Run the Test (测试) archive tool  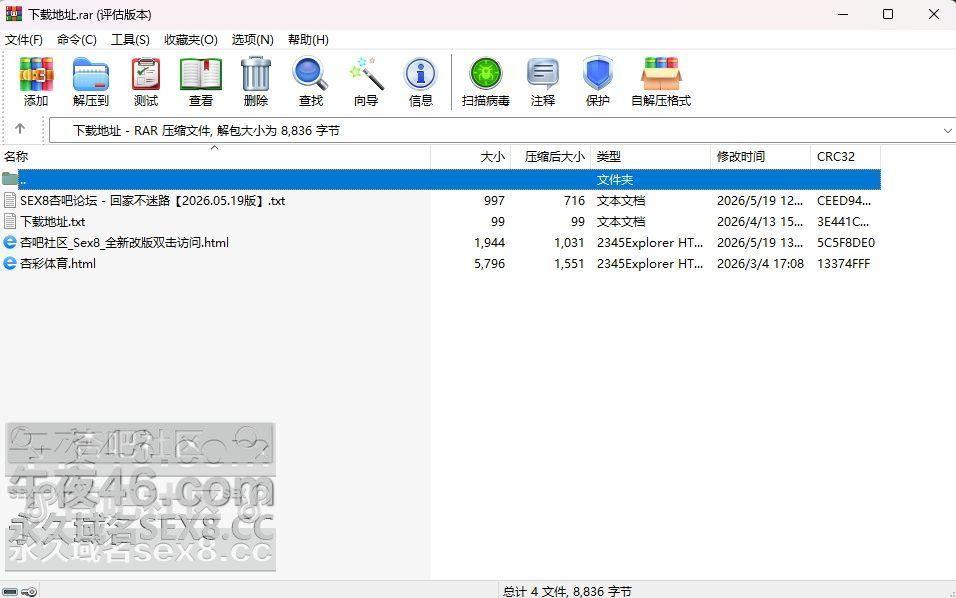pyautogui.click(x=146, y=82)
